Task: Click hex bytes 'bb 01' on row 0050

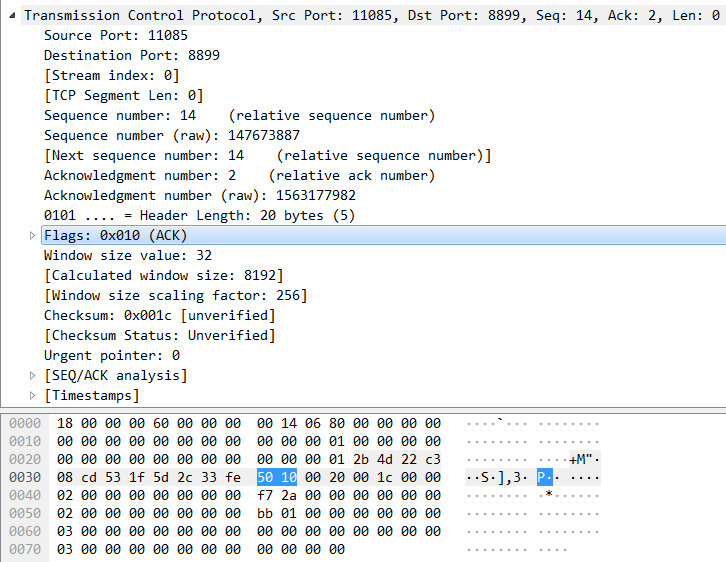Action: point(277,513)
